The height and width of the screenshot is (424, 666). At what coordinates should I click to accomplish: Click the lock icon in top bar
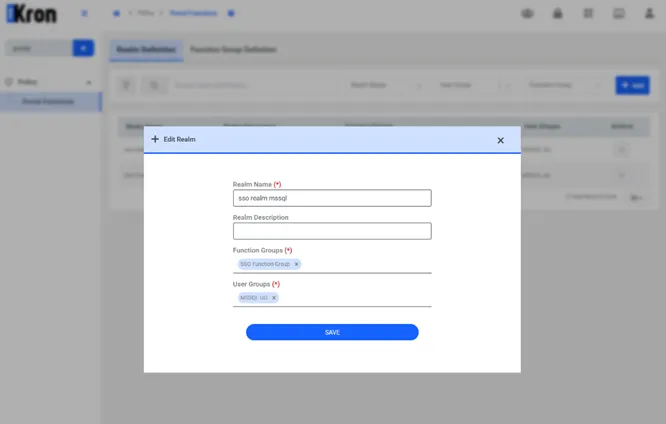pos(558,14)
